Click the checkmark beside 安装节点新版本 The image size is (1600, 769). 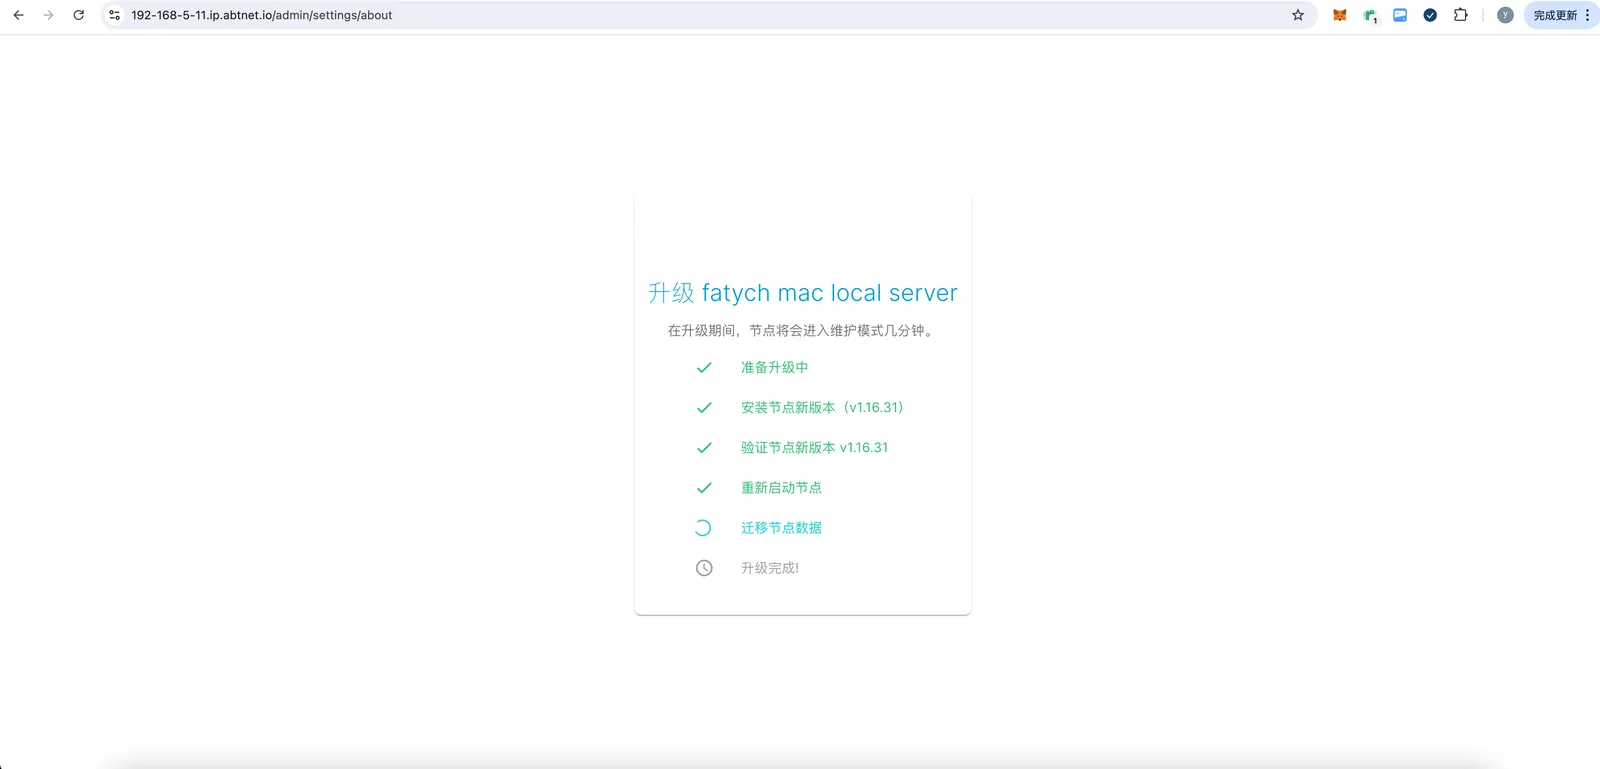point(704,408)
